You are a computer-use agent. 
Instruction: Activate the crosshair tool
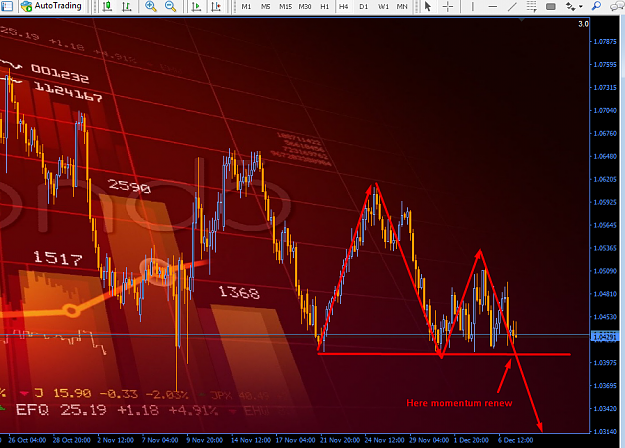[448, 6]
